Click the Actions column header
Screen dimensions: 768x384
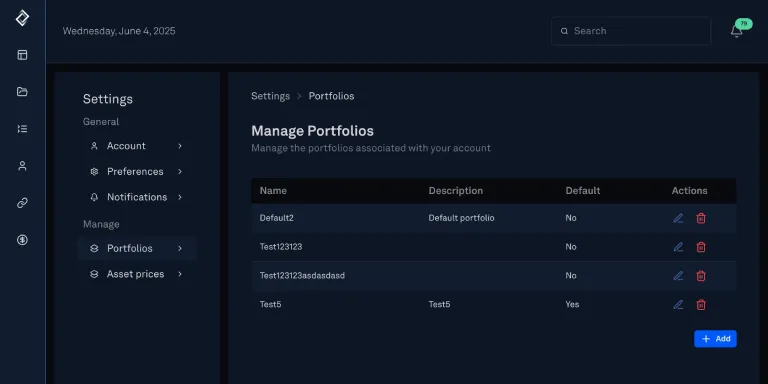pyautogui.click(x=689, y=191)
